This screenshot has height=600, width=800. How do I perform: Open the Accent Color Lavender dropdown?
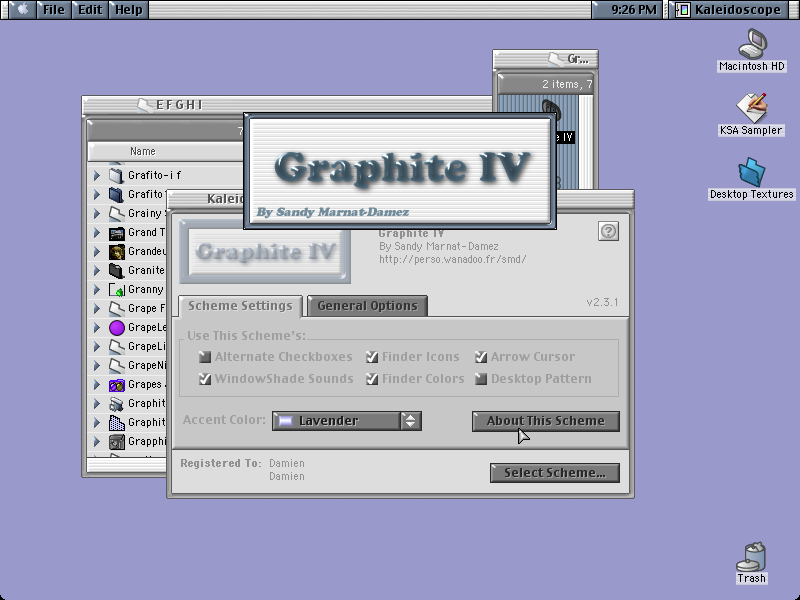(x=346, y=421)
